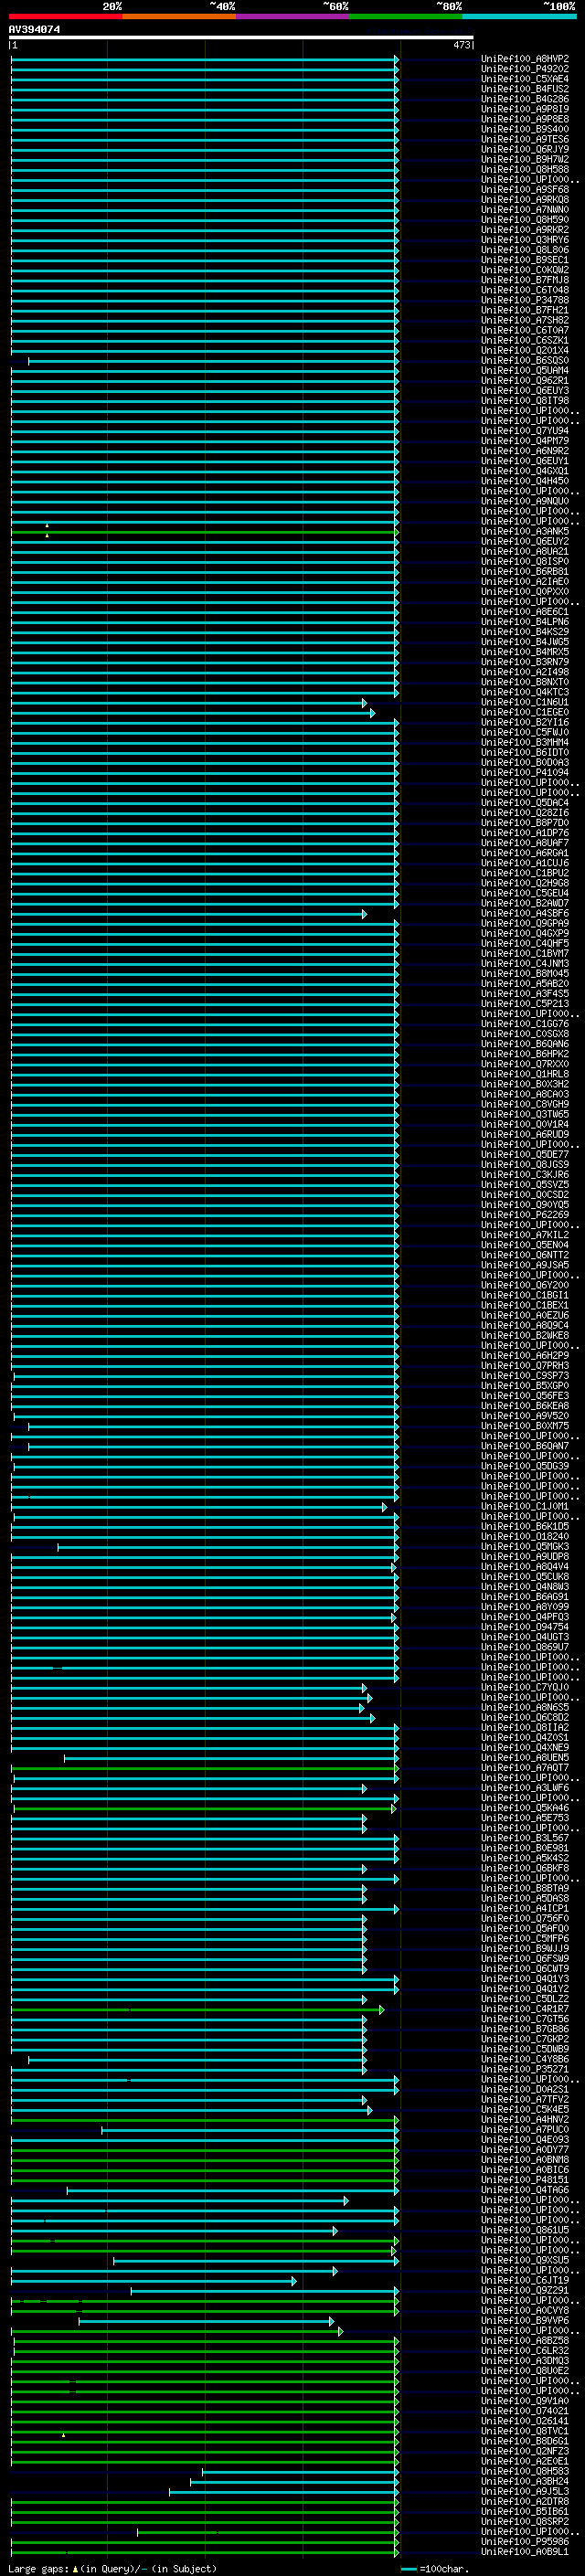Viewport: 585px width, 2576px height.
Task: Click hit label UniRef100_Q756F0
Action: point(525,1918)
